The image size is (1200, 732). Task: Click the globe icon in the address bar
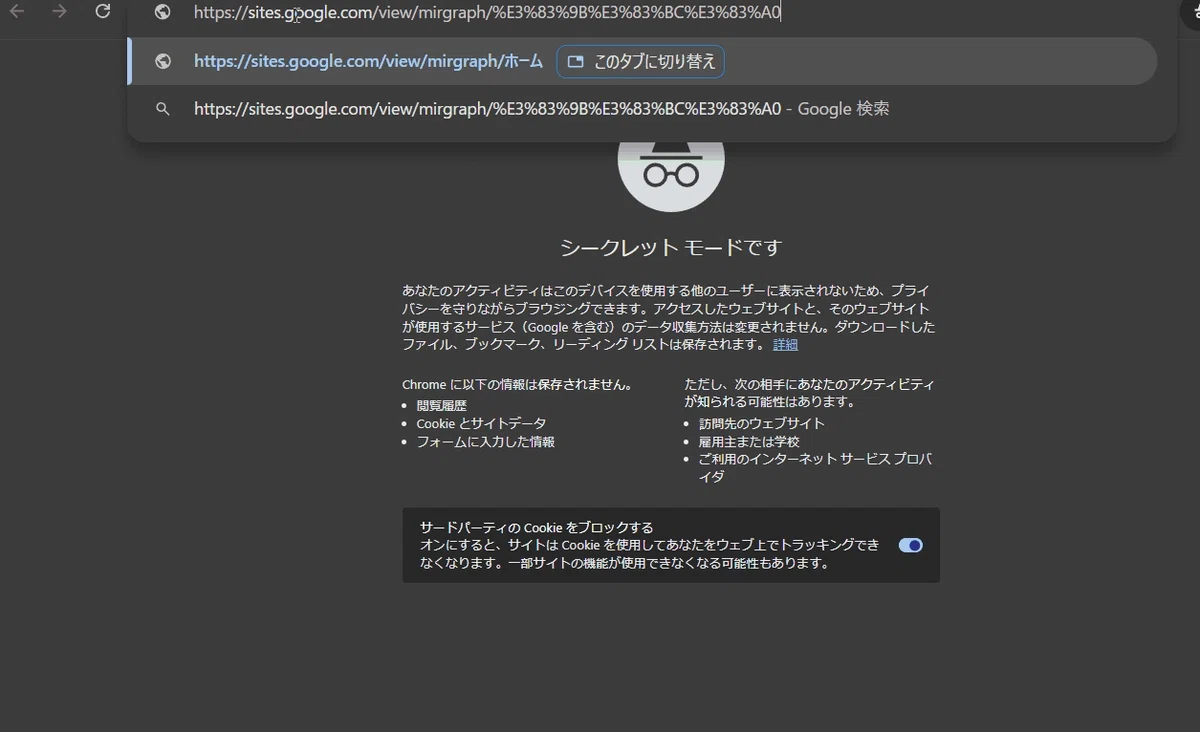pos(163,12)
